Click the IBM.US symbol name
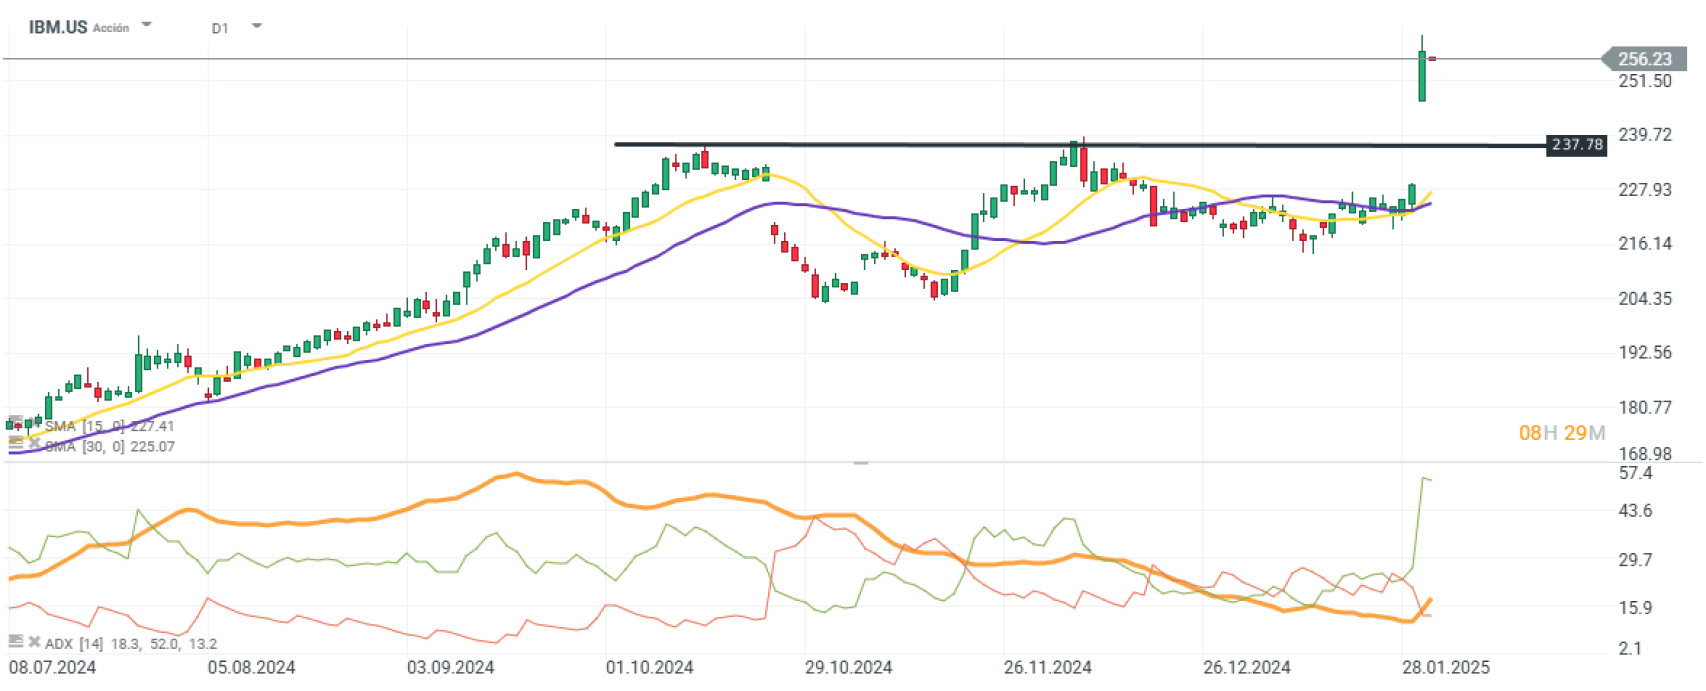 point(58,27)
